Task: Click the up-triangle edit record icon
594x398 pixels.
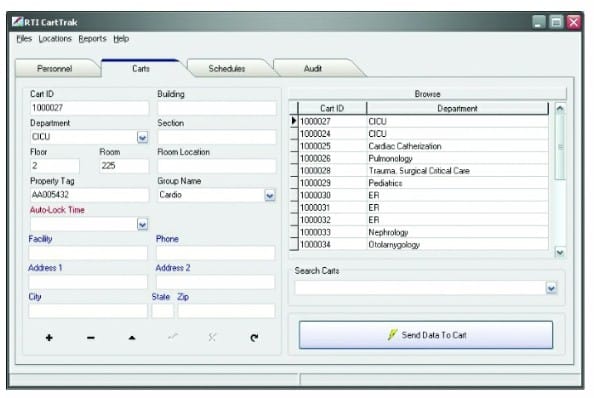Action: pyautogui.click(x=132, y=337)
